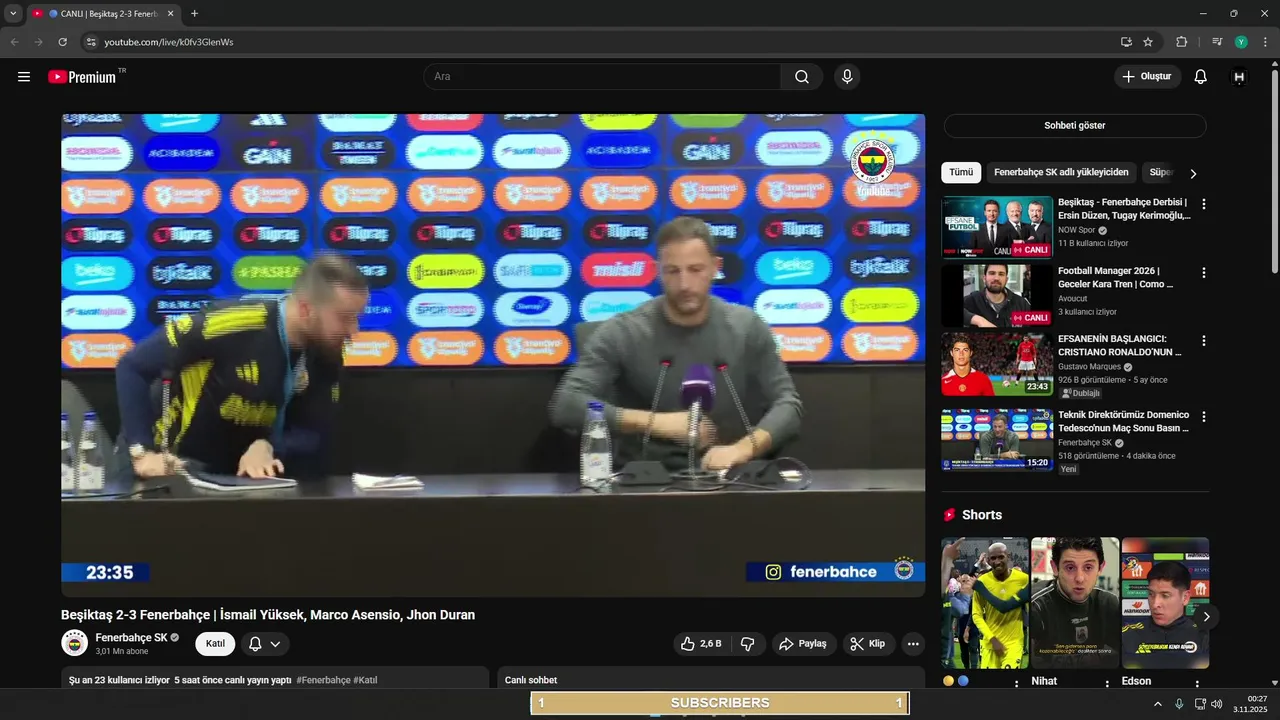This screenshot has width=1280, height=720.
Task: Open the volume speaker tray icon
Action: pos(1216,704)
